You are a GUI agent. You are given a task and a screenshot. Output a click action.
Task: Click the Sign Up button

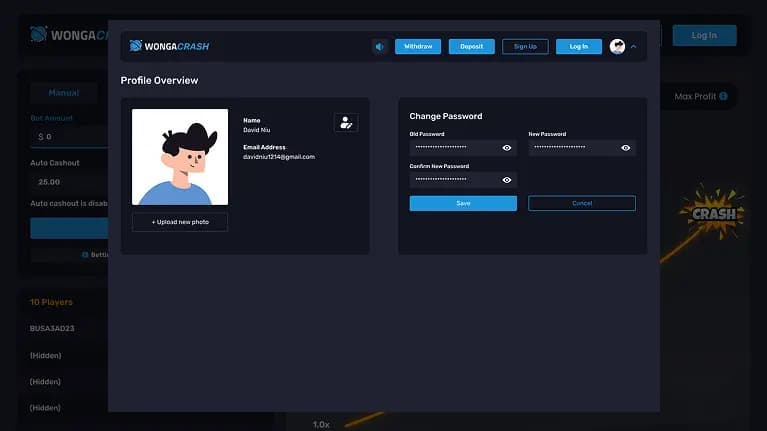525,46
